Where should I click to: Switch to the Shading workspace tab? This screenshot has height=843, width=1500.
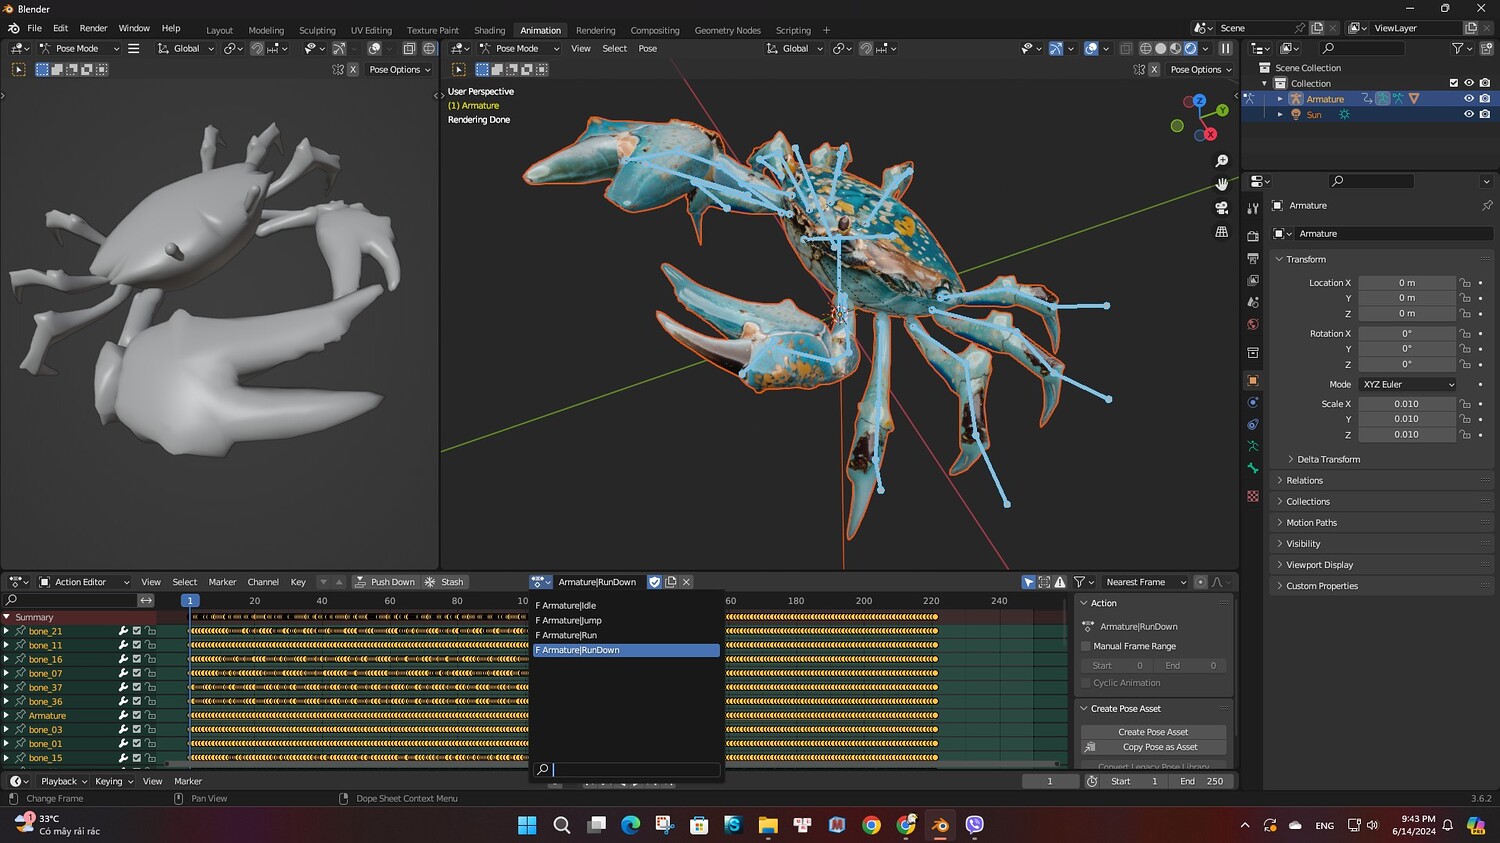(489, 30)
